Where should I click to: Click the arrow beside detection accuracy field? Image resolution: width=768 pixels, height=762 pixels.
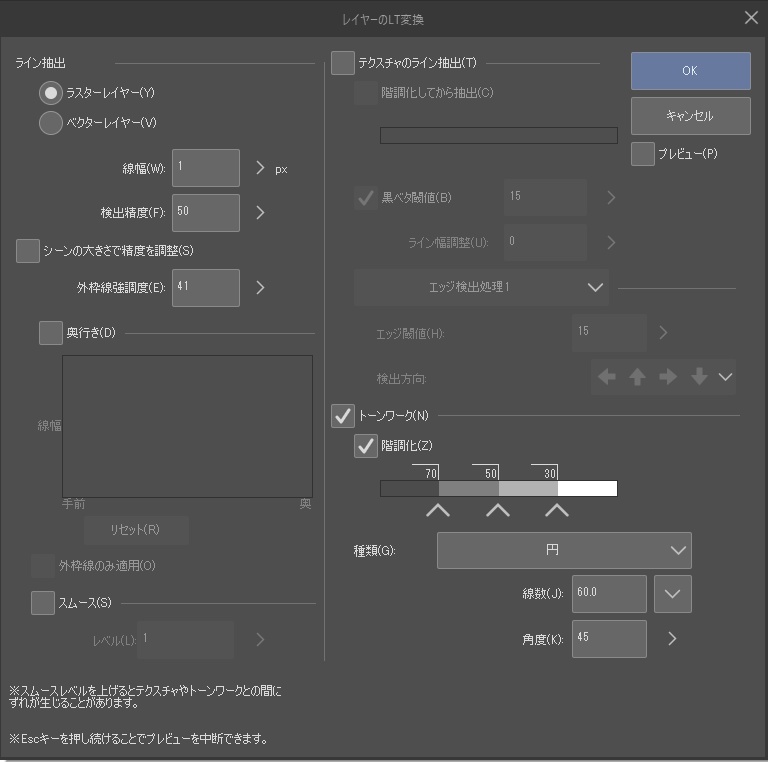tap(261, 212)
